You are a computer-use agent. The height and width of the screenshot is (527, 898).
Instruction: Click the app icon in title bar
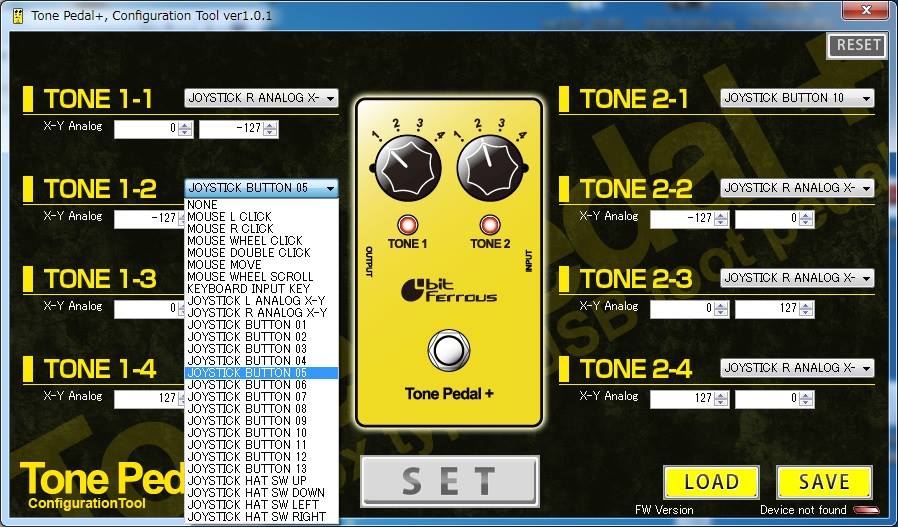(17, 15)
